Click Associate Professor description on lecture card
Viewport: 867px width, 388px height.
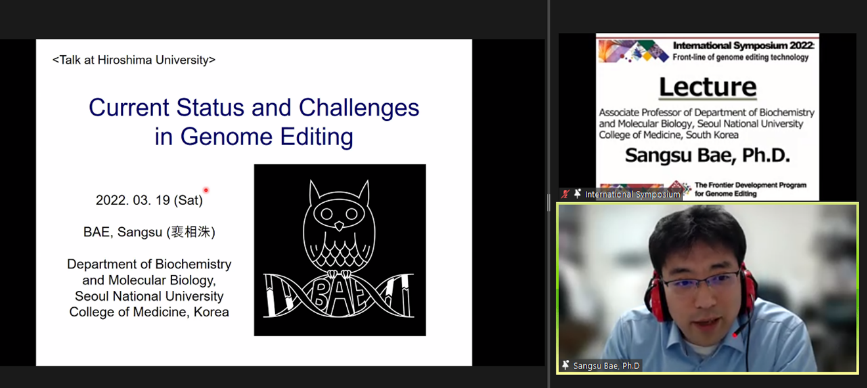[x=707, y=123]
